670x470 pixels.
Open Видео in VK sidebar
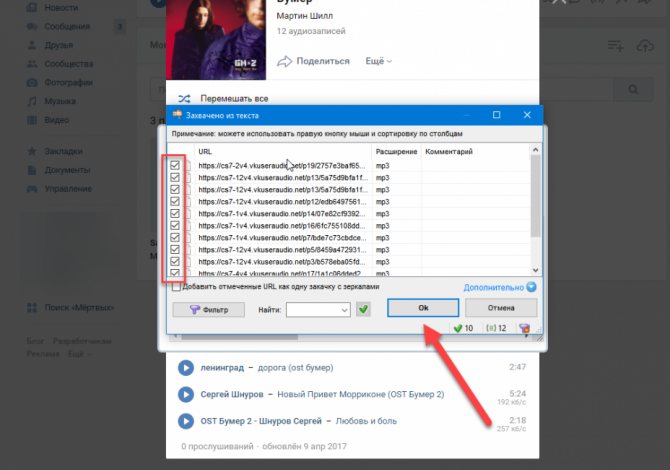(56, 120)
